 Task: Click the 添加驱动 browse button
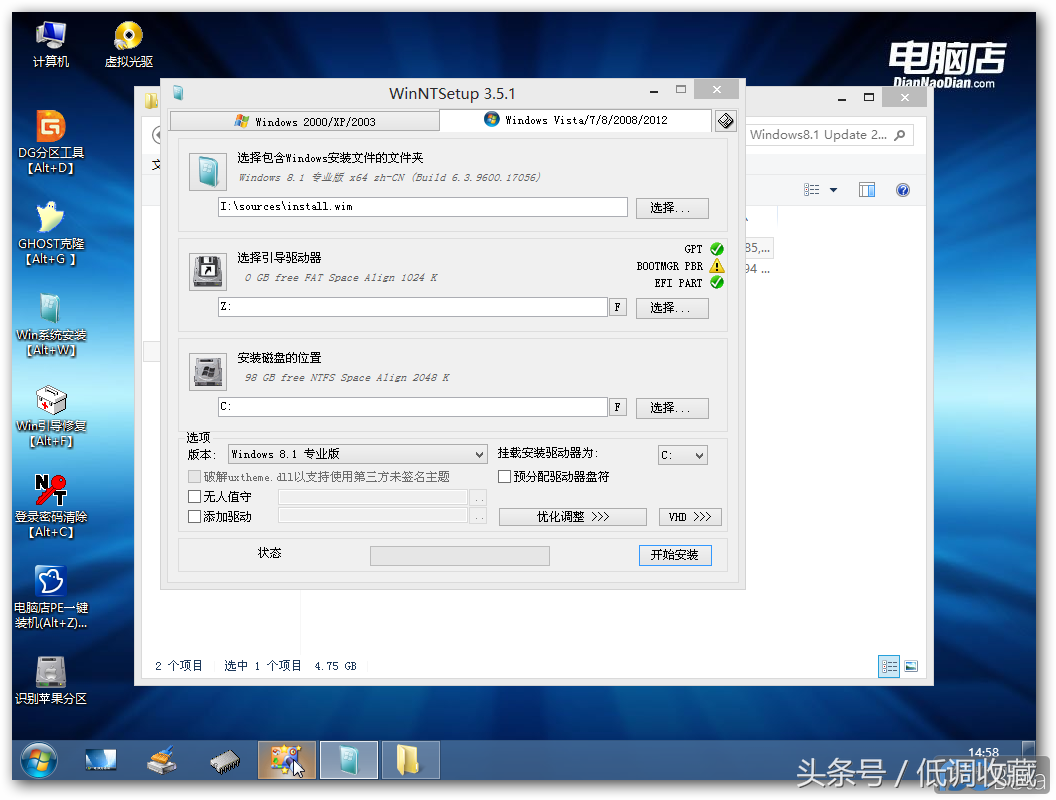(x=478, y=516)
